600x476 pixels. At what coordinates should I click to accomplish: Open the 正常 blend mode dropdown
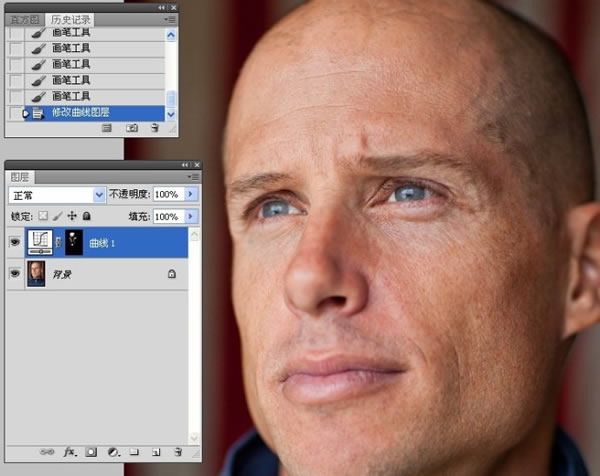(x=57, y=195)
